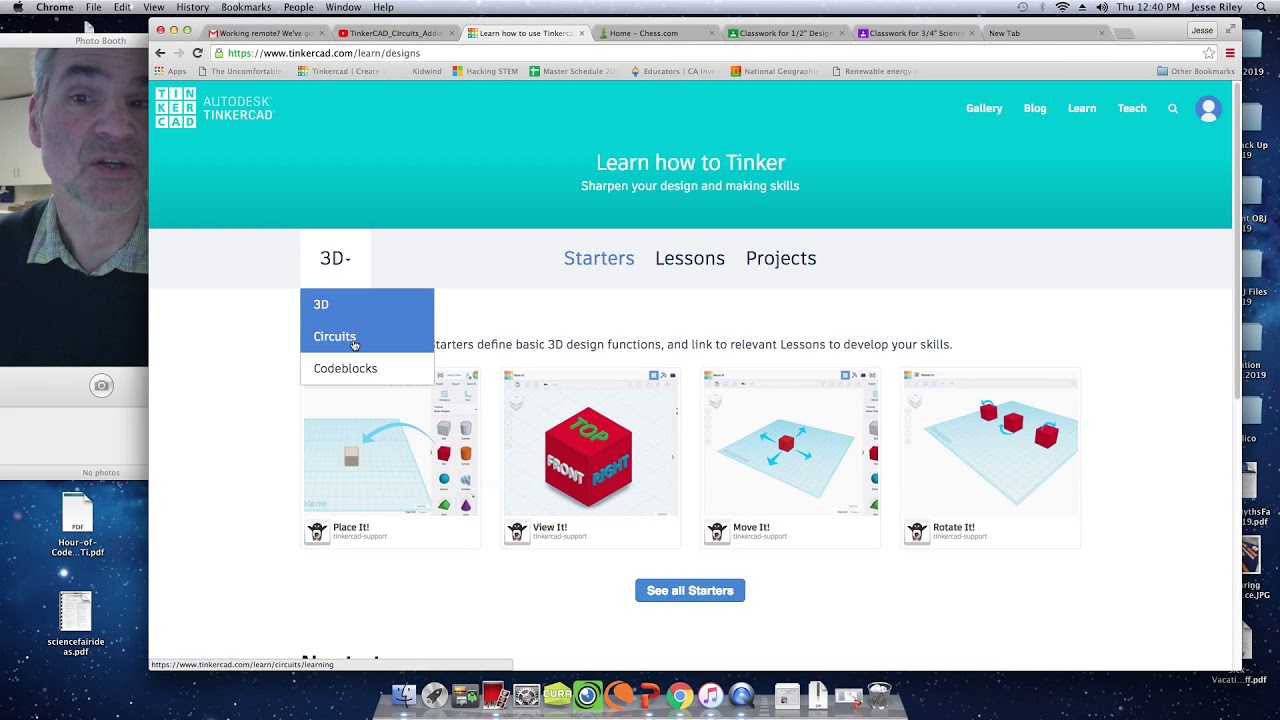Switch to the TinkerCAD_Circuits YouTube tab
The height and width of the screenshot is (720, 1280).
coord(395,33)
